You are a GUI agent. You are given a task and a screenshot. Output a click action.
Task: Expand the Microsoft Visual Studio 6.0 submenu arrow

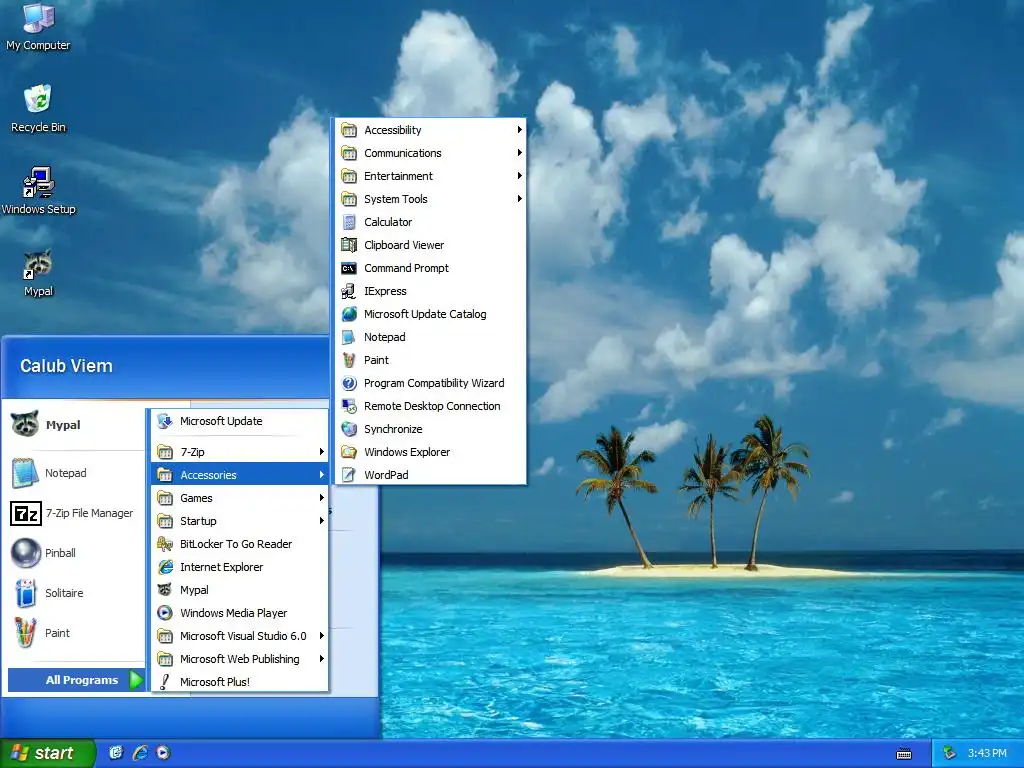pyautogui.click(x=321, y=635)
